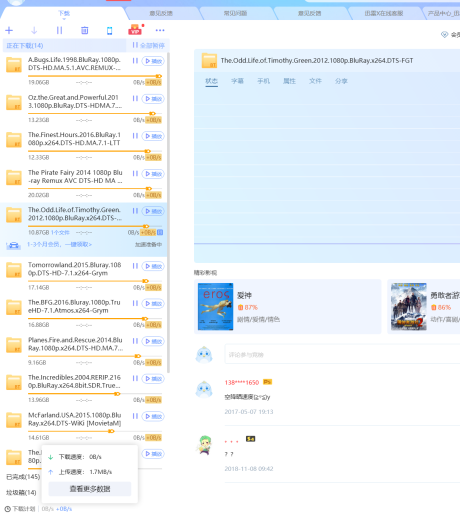This screenshot has height=514, width=460.
Task: Pause The Pirate Fairy 2014 download
Action: tap(135, 173)
